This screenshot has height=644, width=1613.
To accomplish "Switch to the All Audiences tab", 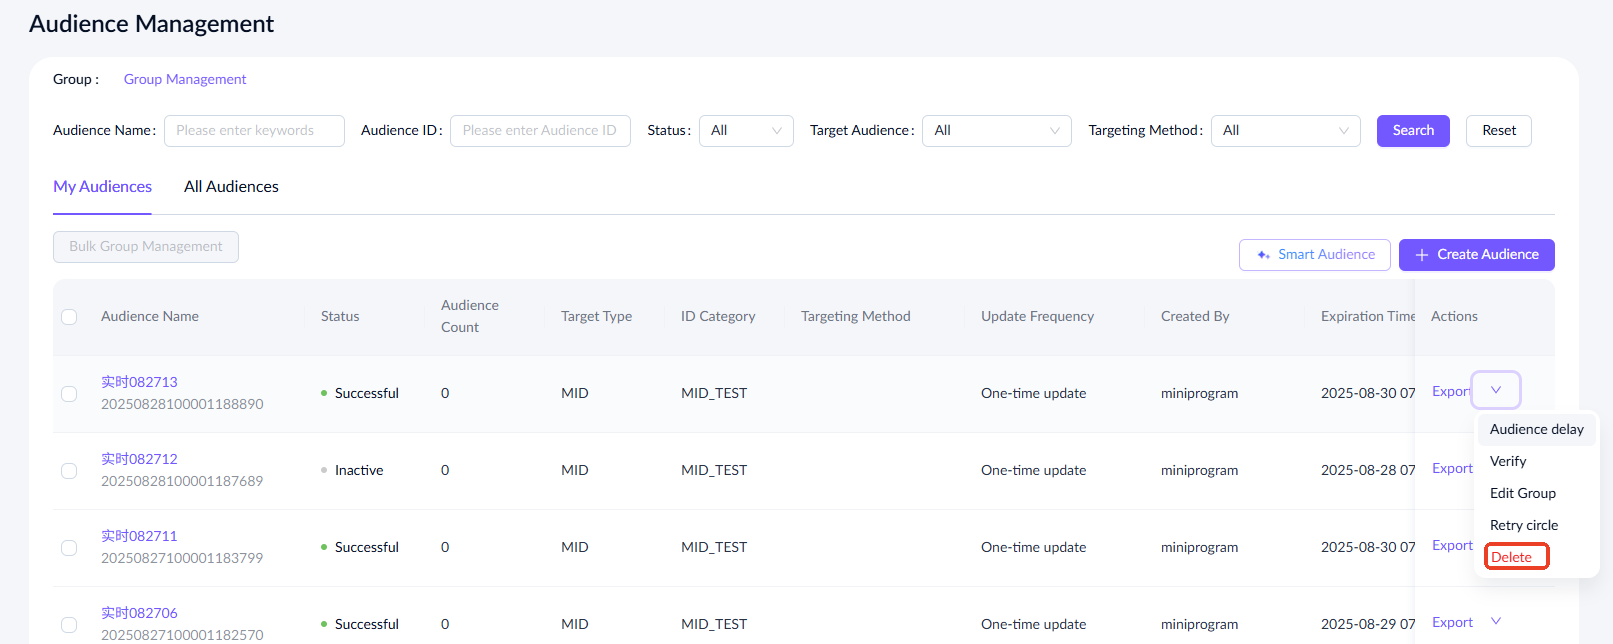I will tap(231, 187).
